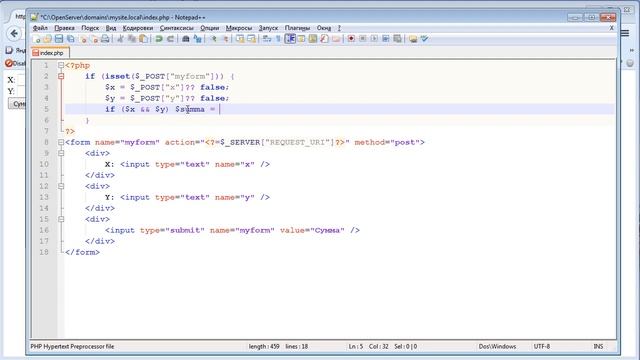Click line number 10 in the margin

click(x=44, y=164)
